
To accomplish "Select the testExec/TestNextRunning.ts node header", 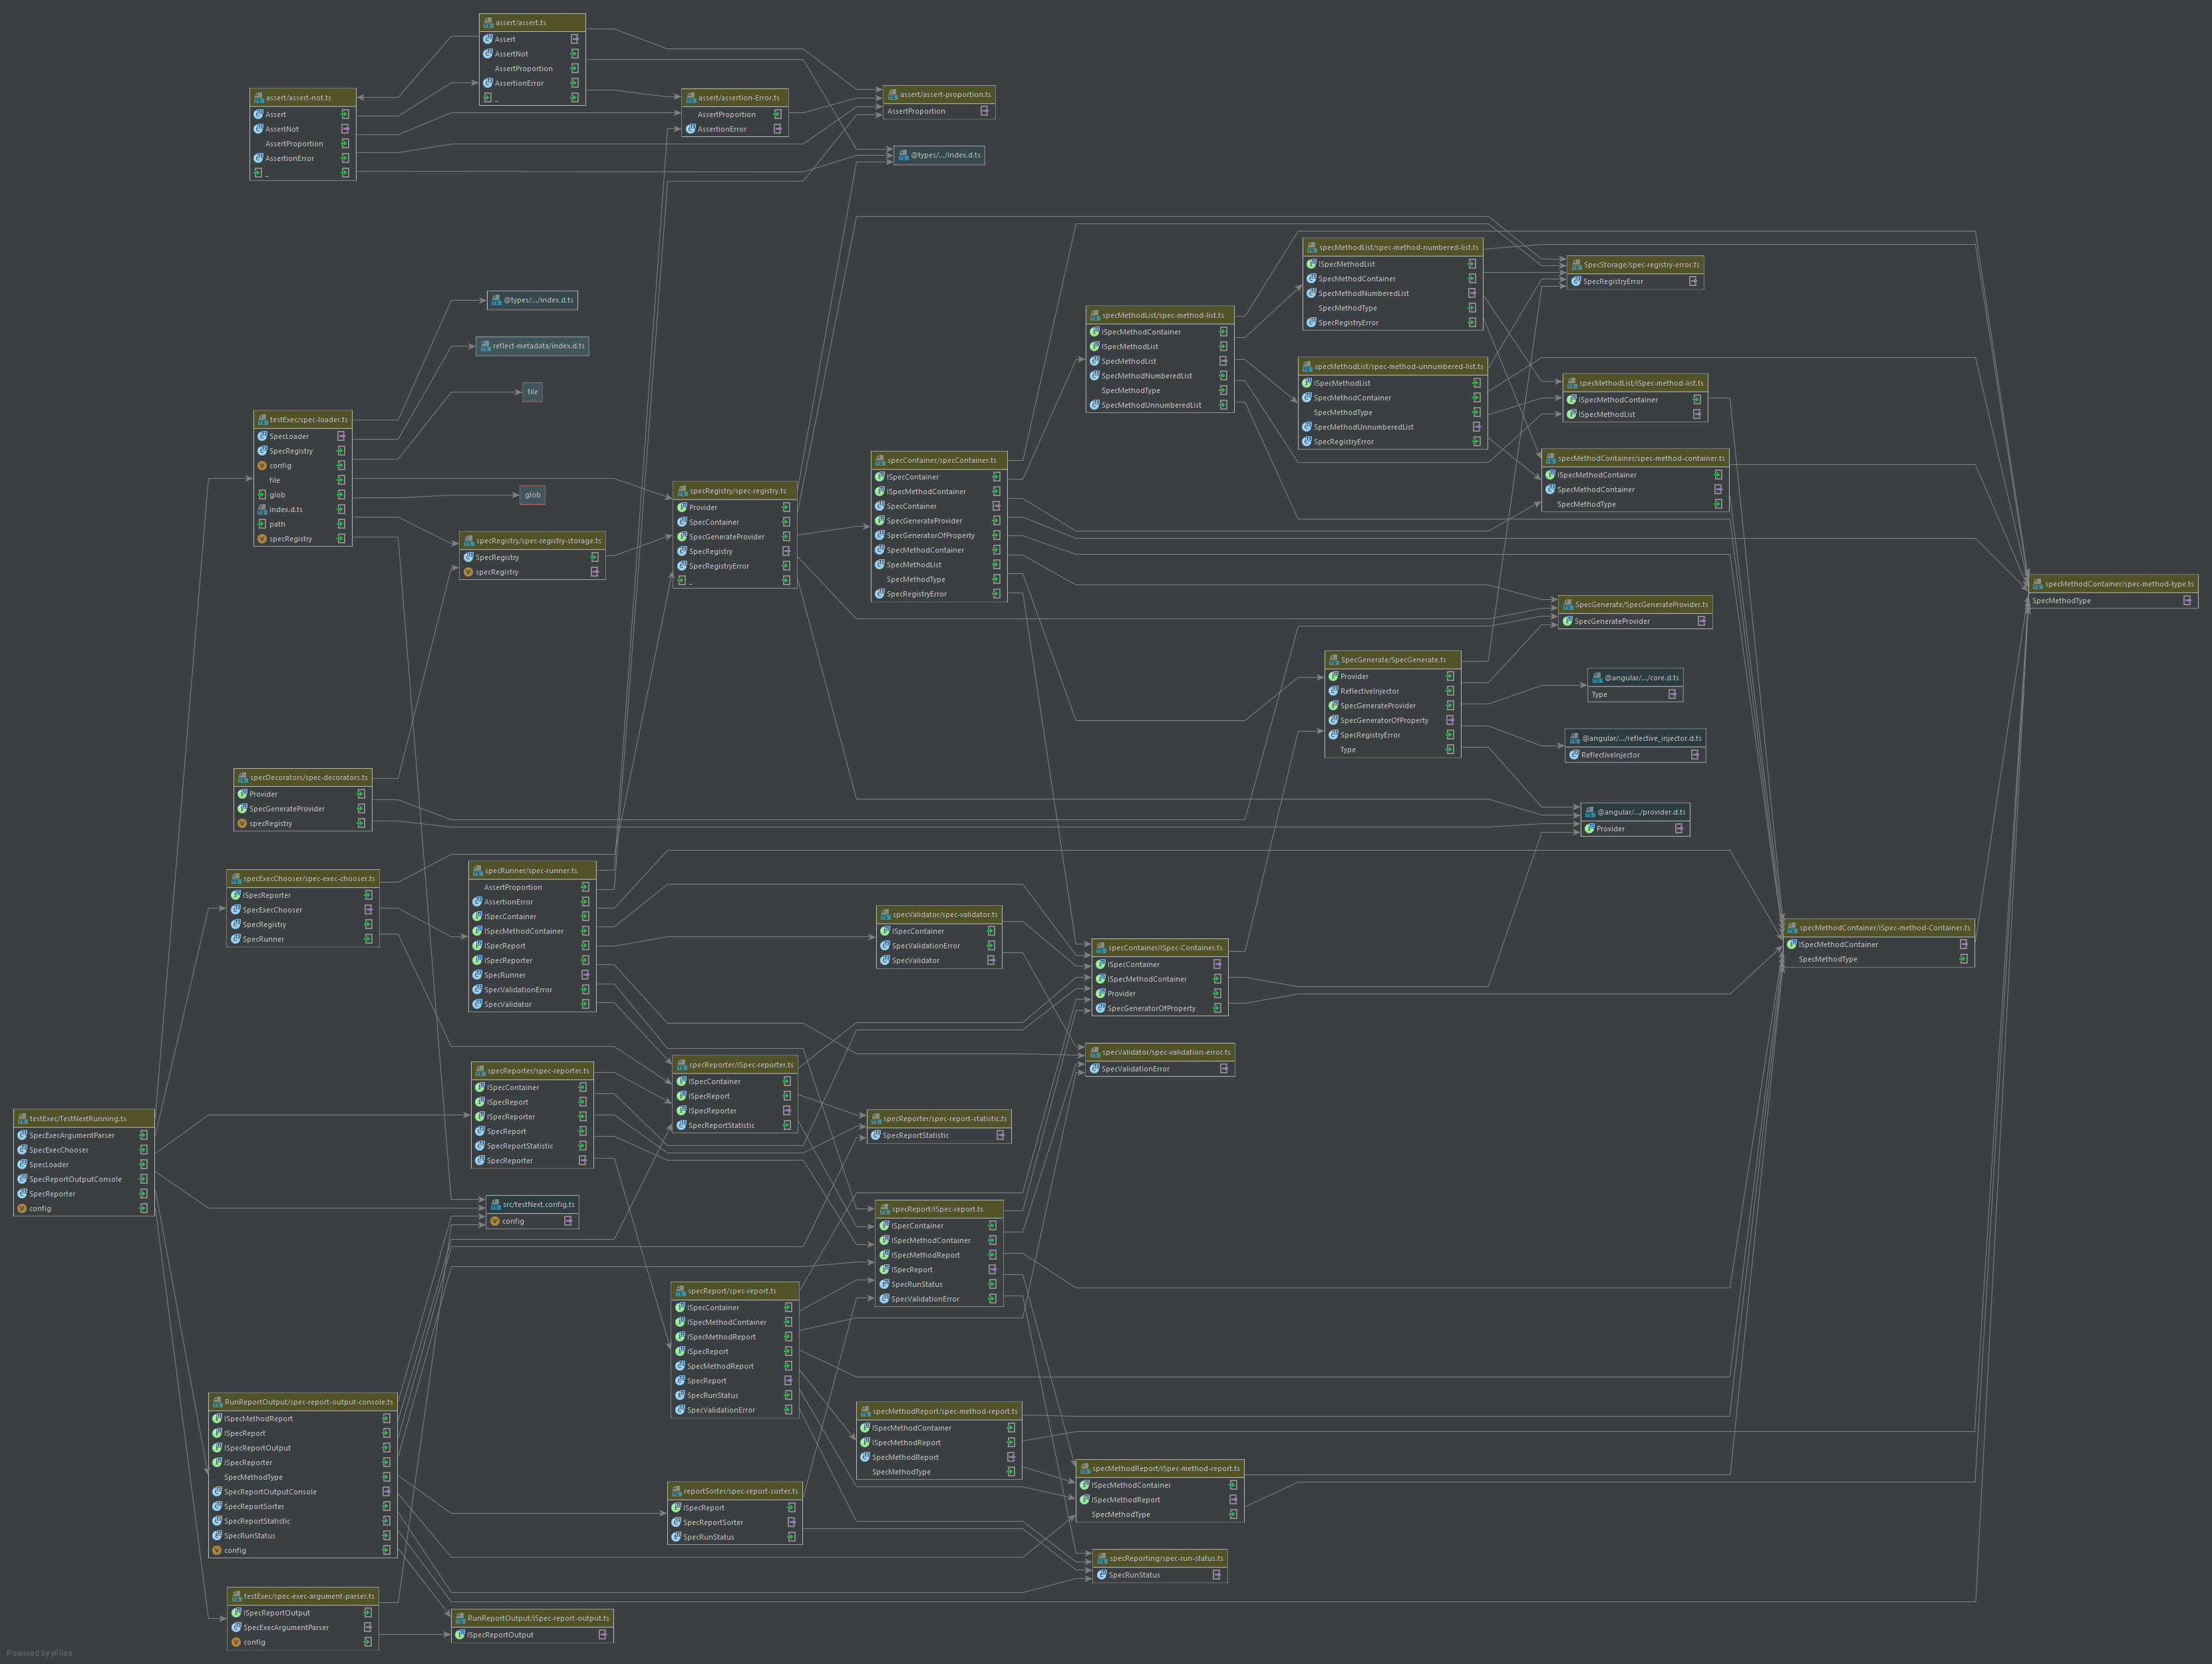I will 84,1118.
